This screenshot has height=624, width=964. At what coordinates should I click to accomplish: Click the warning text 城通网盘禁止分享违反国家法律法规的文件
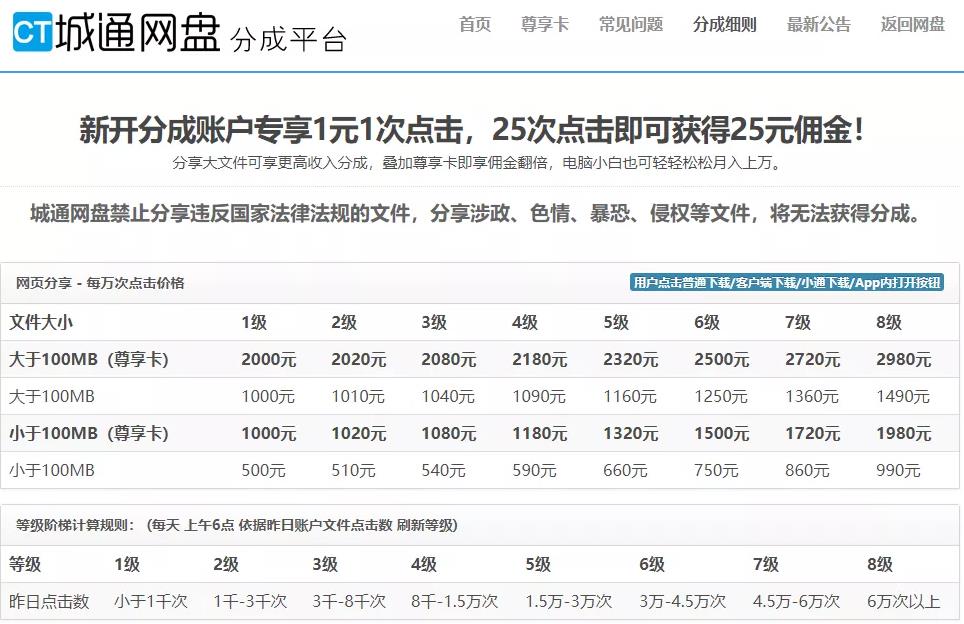tap(476, 214)
